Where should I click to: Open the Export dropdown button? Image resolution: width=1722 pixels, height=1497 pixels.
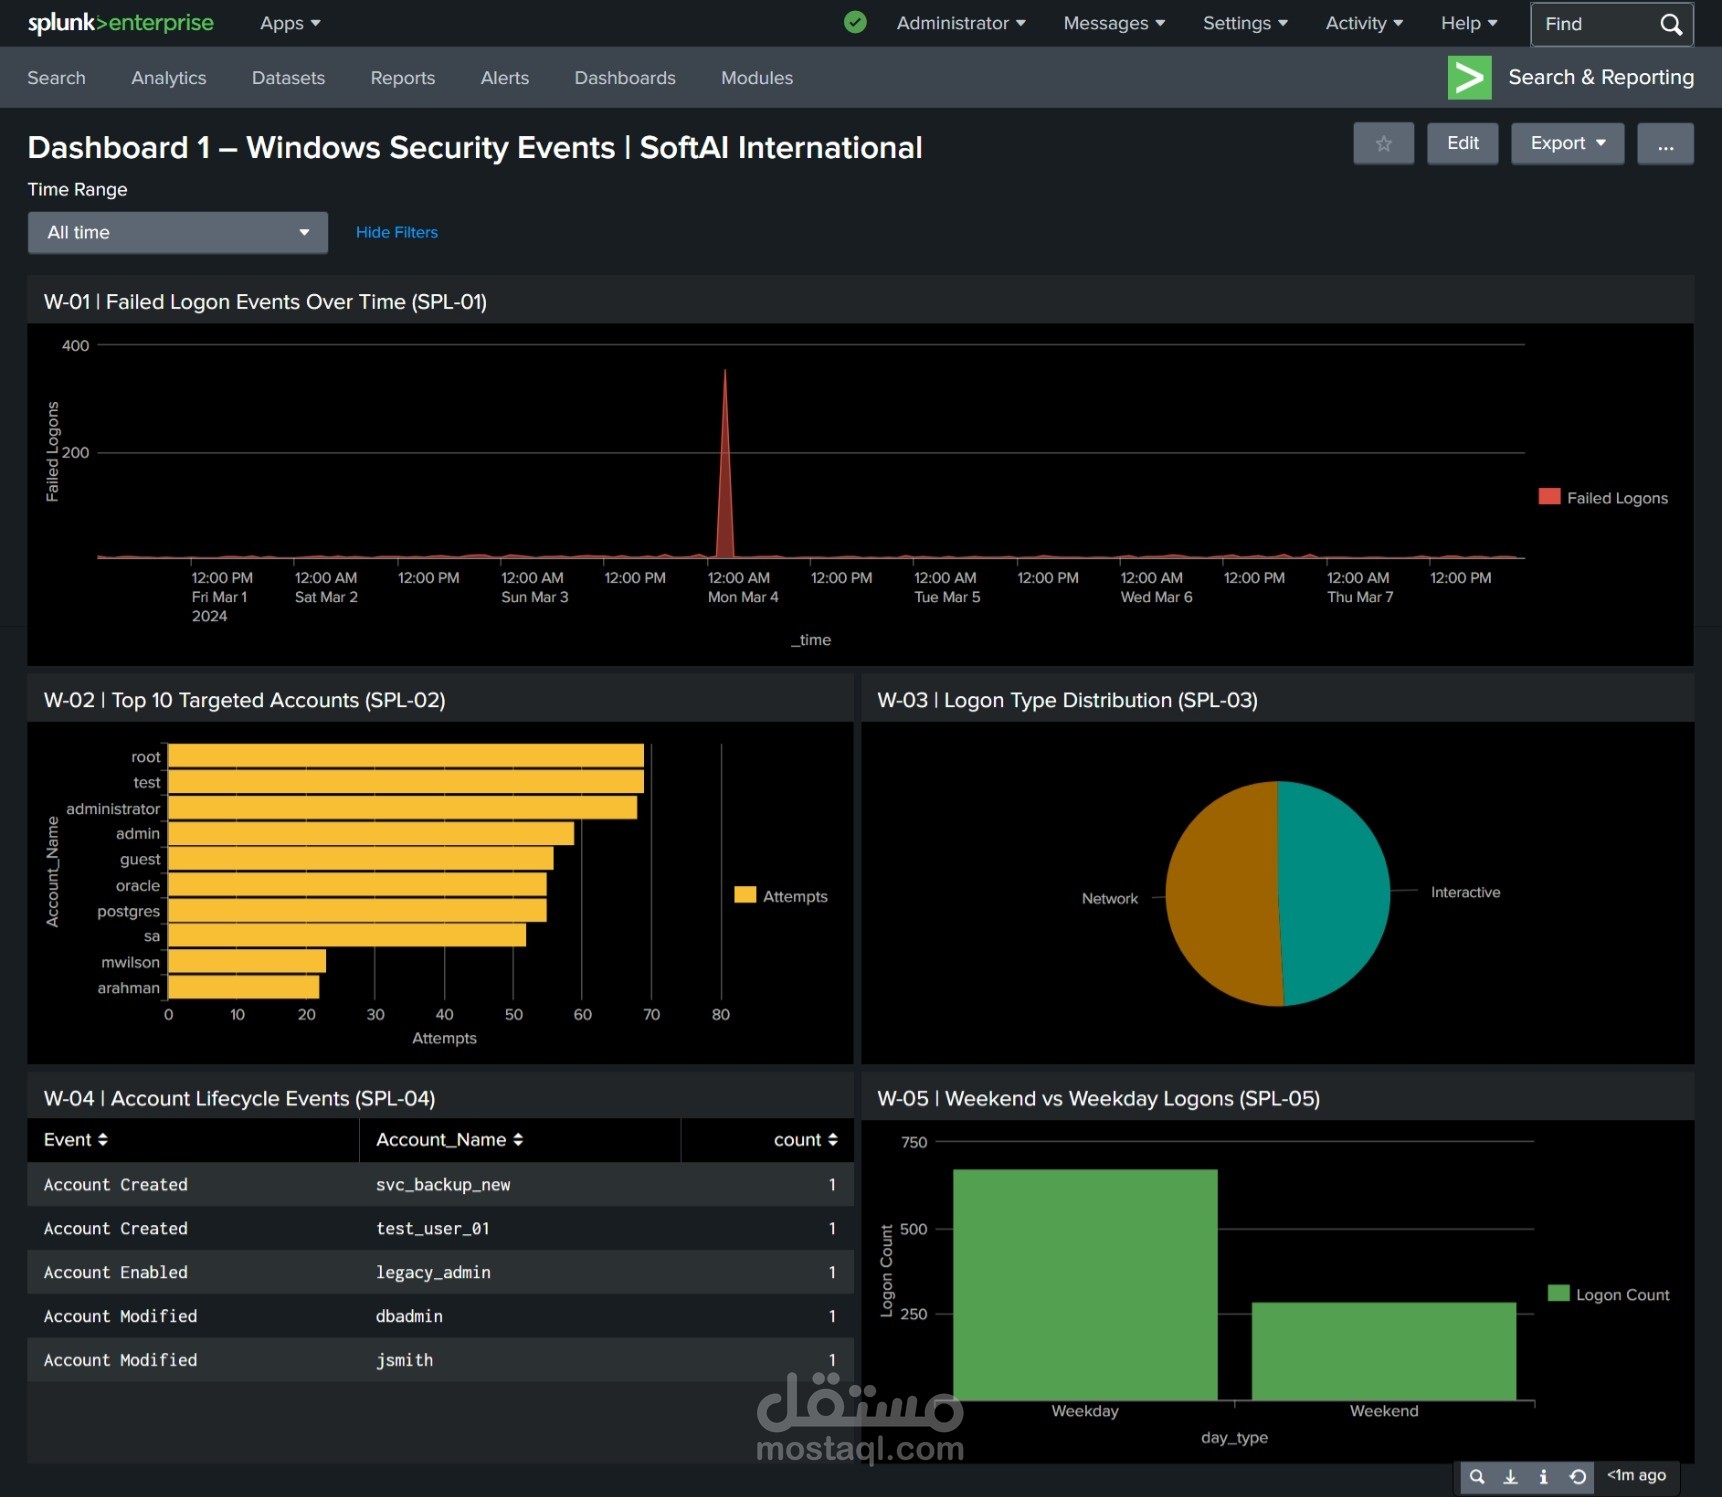(x=1567, y=143)
